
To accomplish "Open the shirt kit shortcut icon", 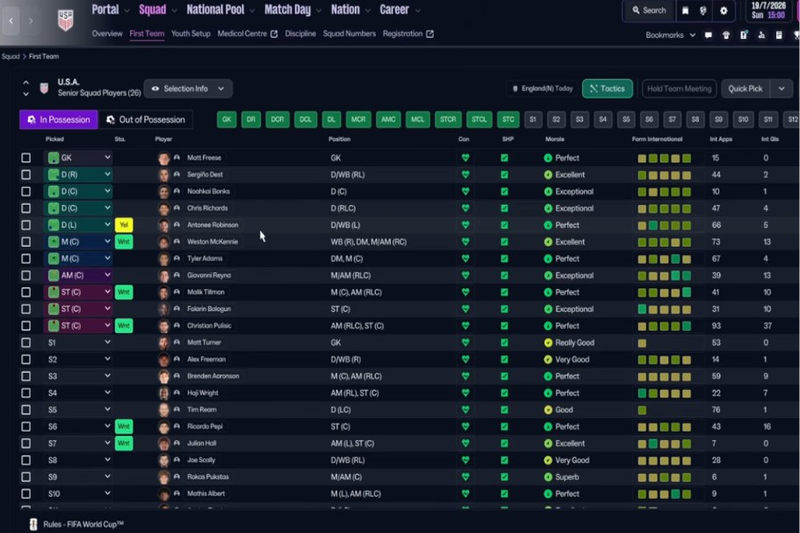I will (x=726, y=35).
